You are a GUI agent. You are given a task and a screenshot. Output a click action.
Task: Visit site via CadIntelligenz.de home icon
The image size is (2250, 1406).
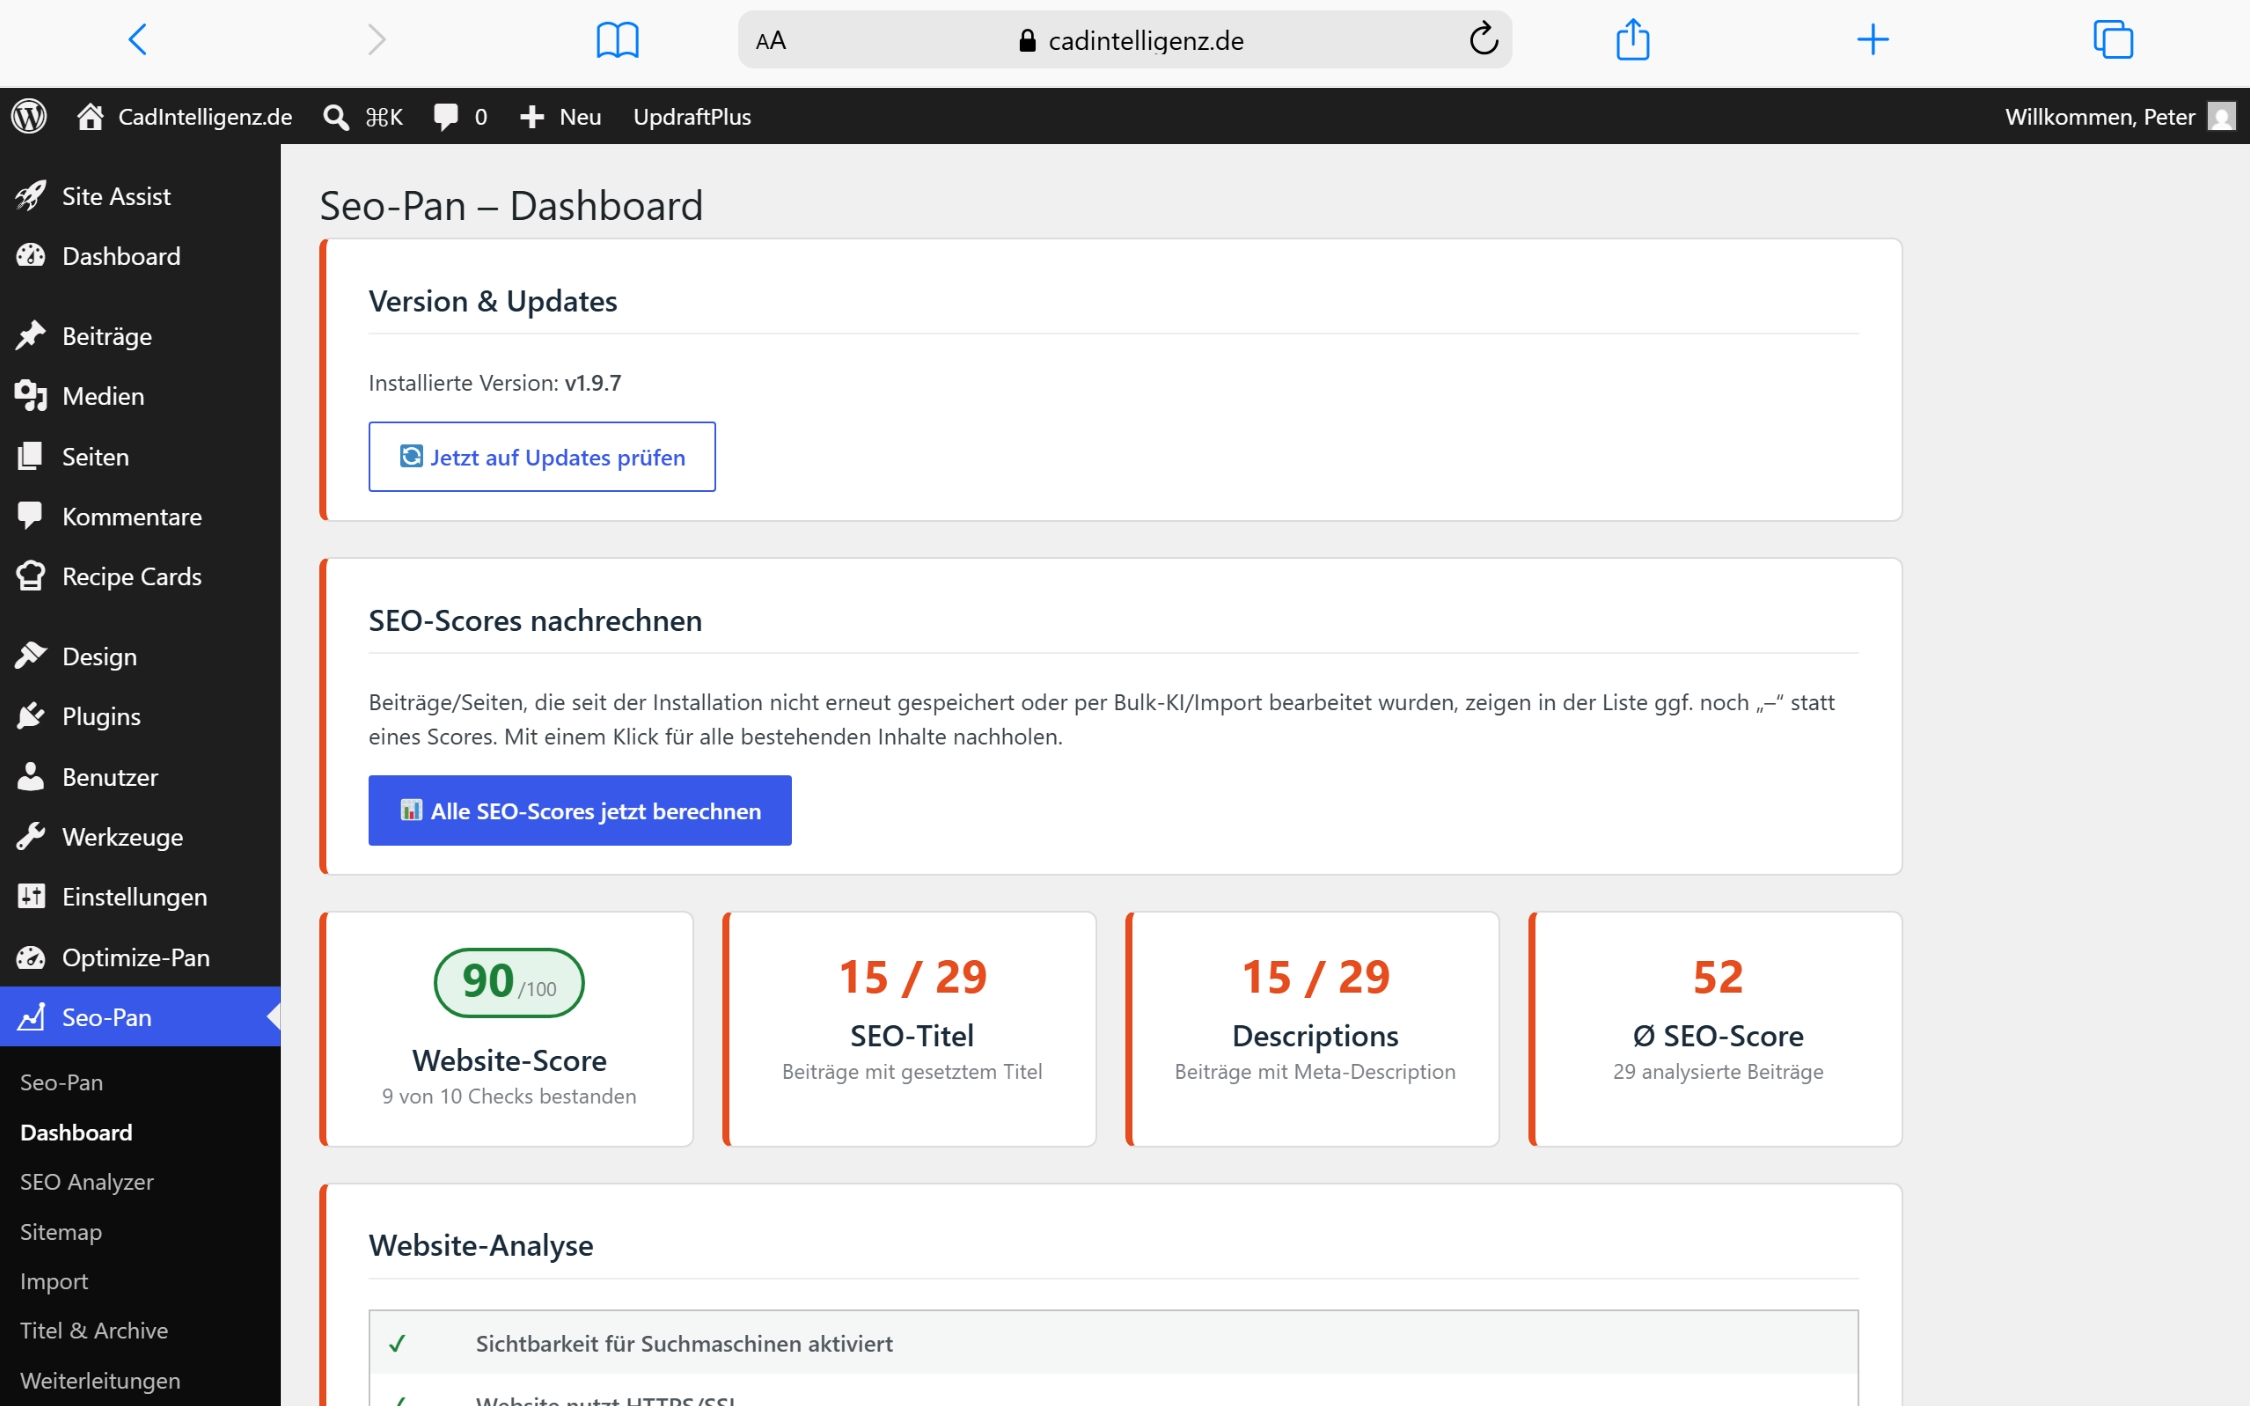click(x=184, y=117)
